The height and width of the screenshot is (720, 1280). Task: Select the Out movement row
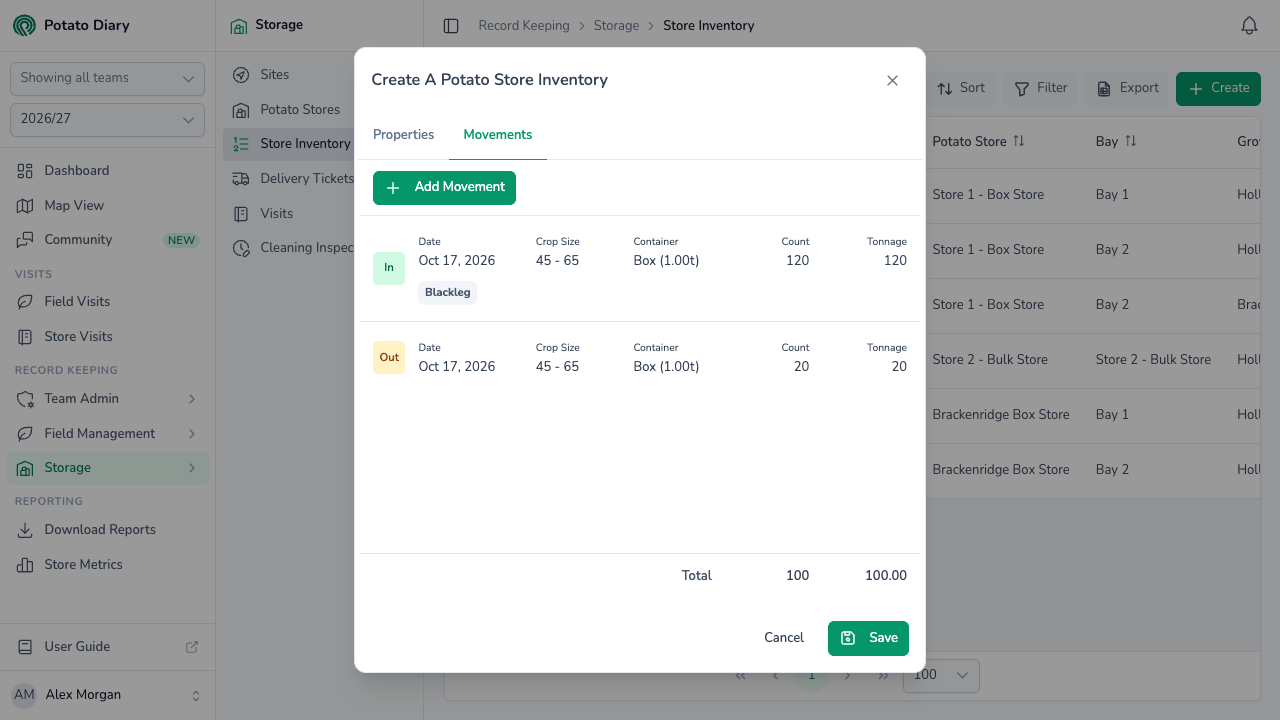(x=640, y=358)
